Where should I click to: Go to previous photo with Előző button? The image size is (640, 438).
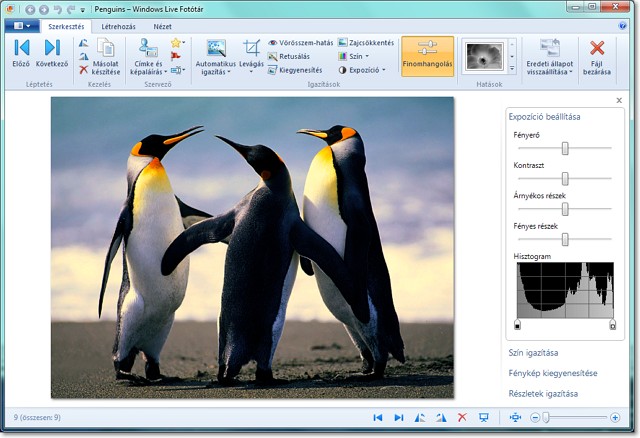coord(21,52)
